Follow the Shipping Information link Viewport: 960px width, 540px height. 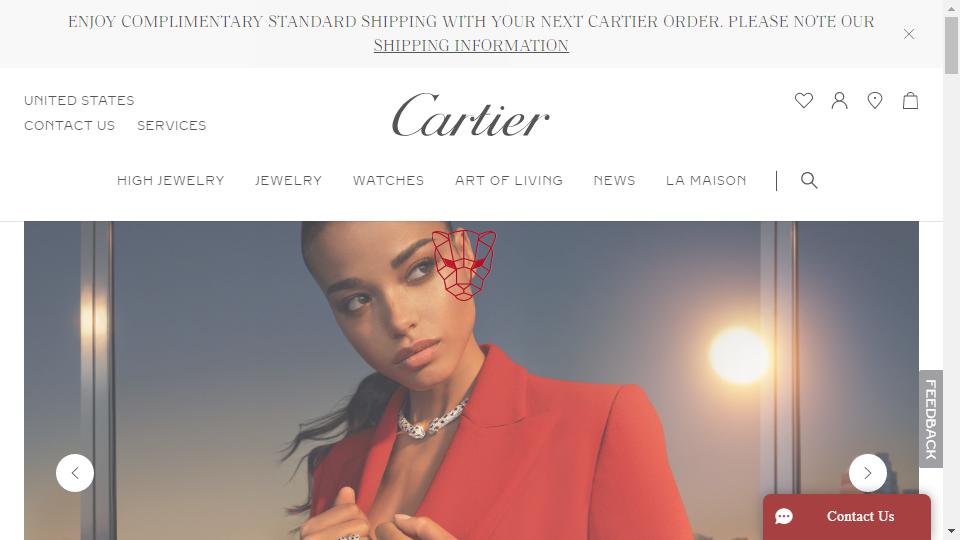coord(471,45)
